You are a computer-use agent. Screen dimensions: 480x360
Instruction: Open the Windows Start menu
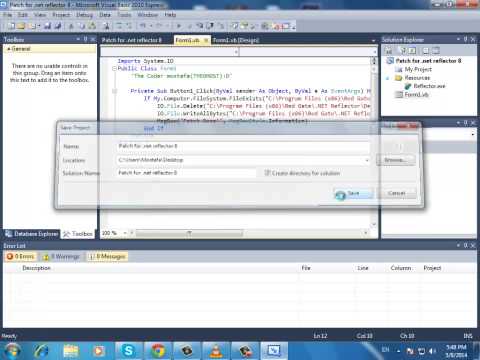coord(12,351)
